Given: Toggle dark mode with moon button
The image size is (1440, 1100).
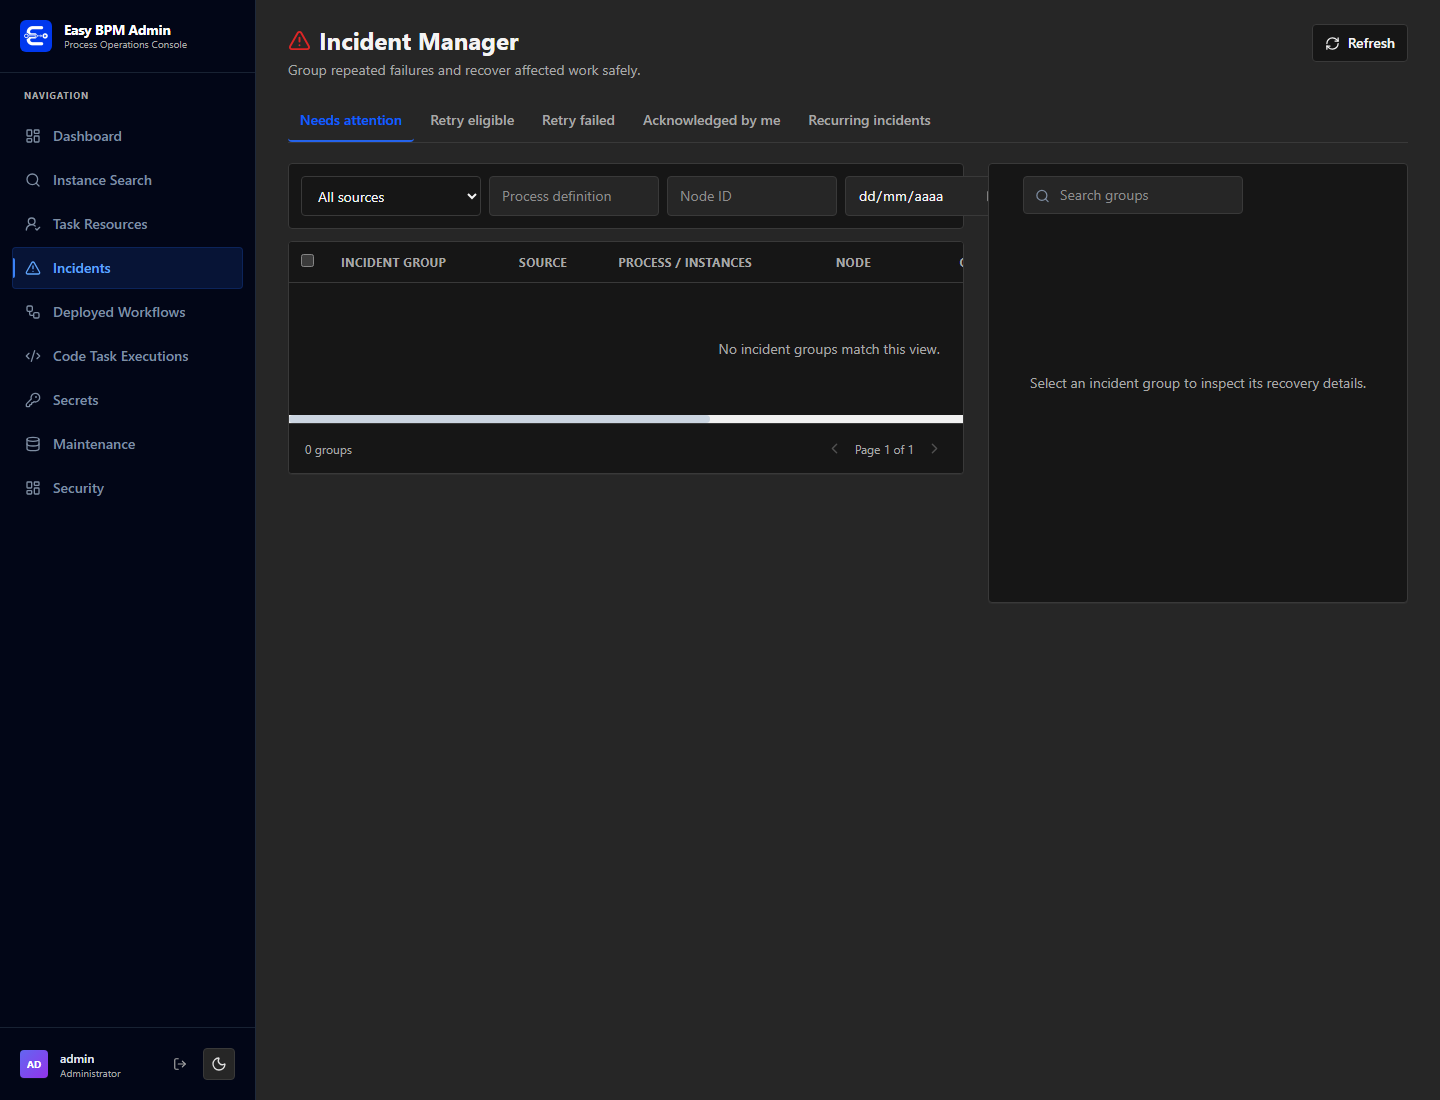Looking at the screenshot, I should point(219,1064).
